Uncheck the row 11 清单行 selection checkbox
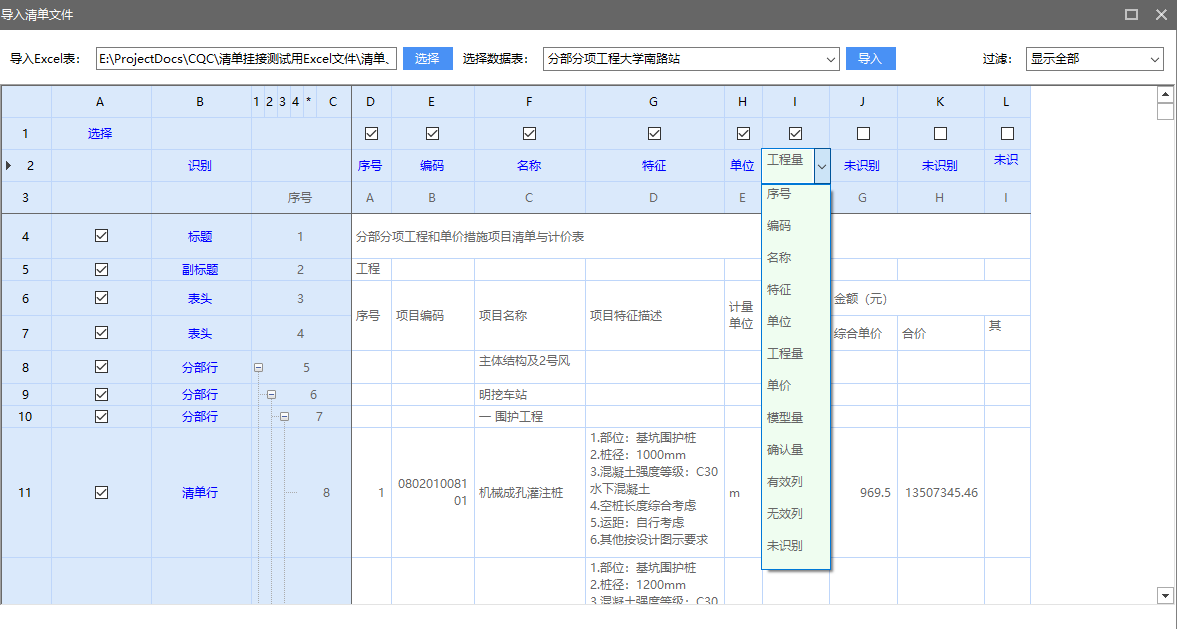Image resolution: width=1177 pixels, height=629 pixels. pos(101,492)
